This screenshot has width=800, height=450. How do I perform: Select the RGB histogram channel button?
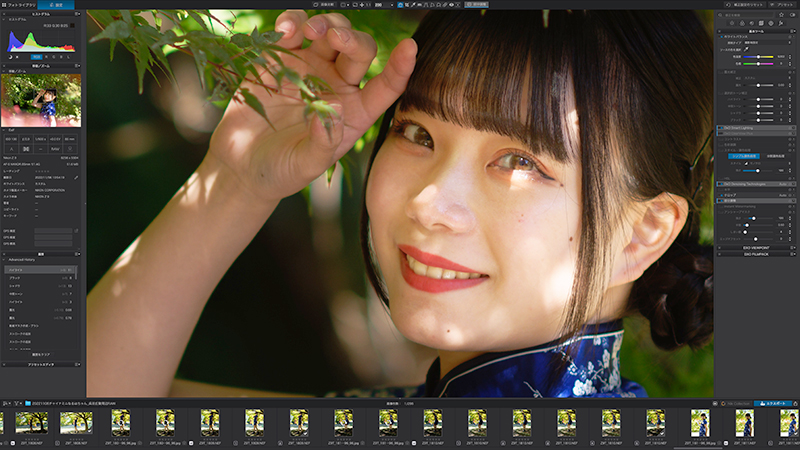tap(37, 57)
